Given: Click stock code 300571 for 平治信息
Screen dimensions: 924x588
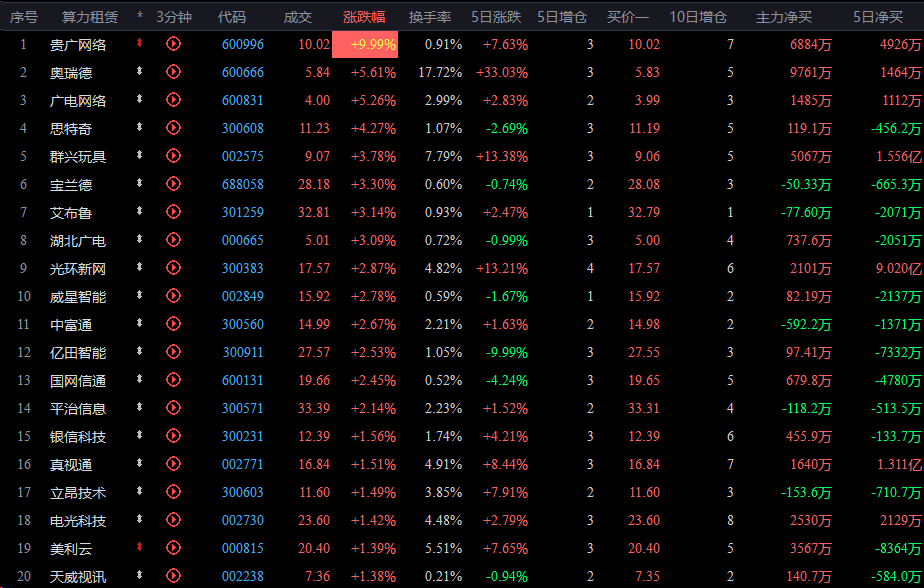Looking at the screenshot, I should pos(243,408).
